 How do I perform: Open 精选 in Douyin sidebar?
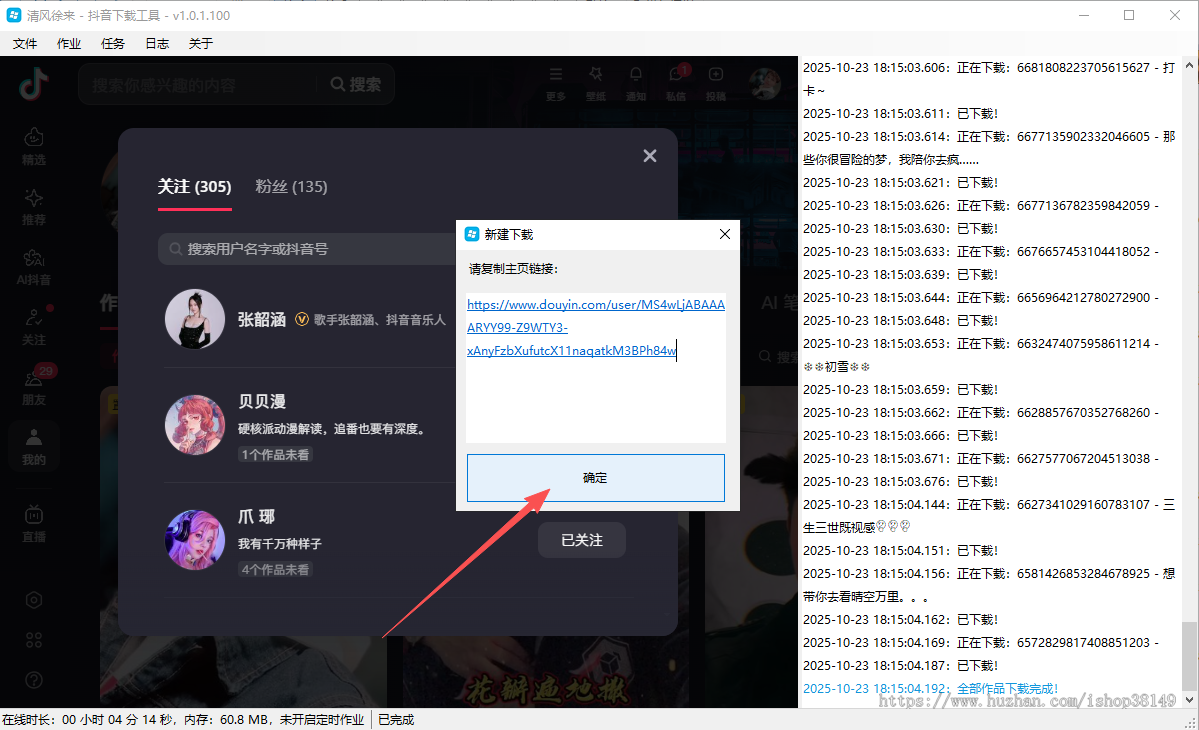(34, 146)
